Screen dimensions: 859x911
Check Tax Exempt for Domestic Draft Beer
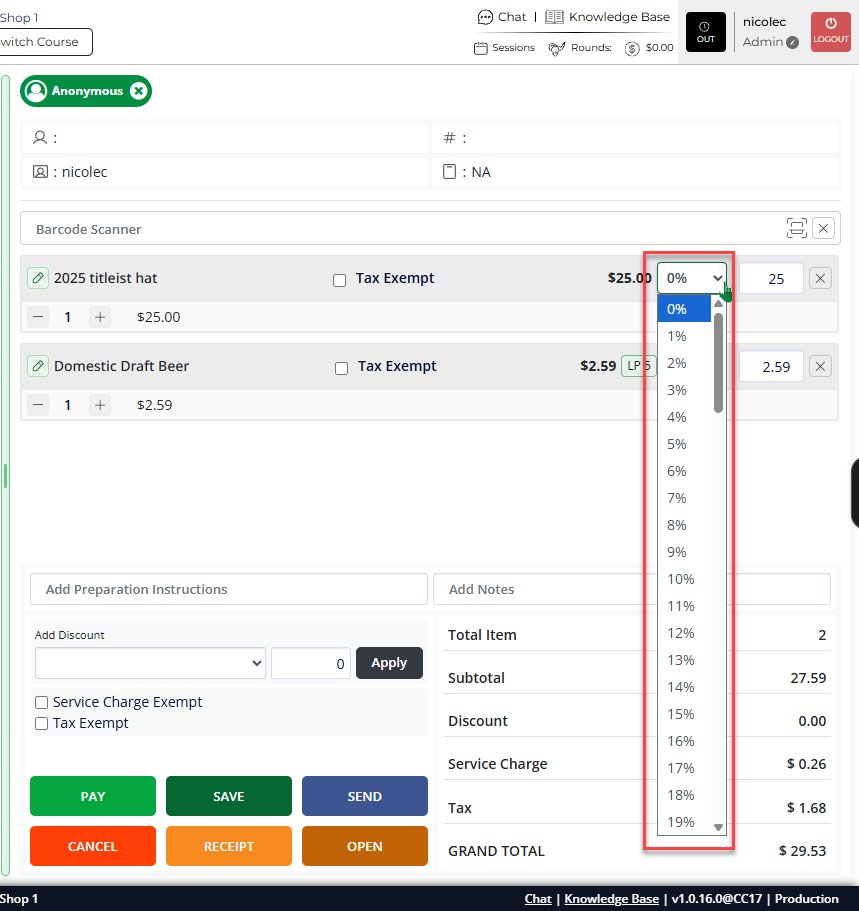point(341,368)
